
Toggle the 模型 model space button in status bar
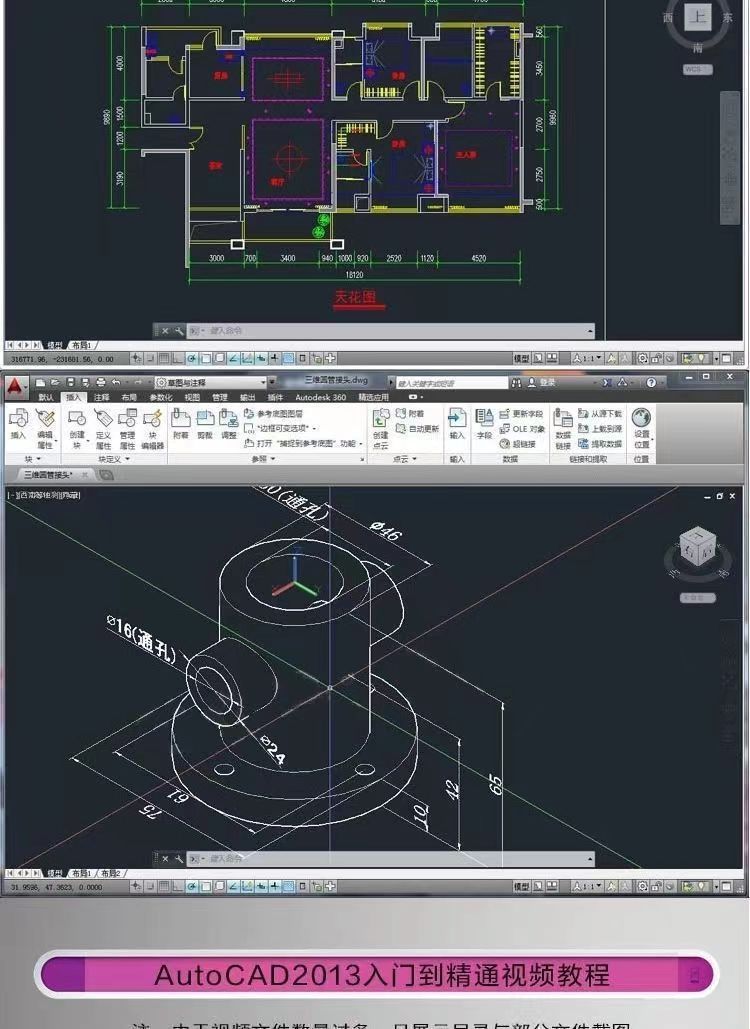pyautogui.click(x=521, y=887)
